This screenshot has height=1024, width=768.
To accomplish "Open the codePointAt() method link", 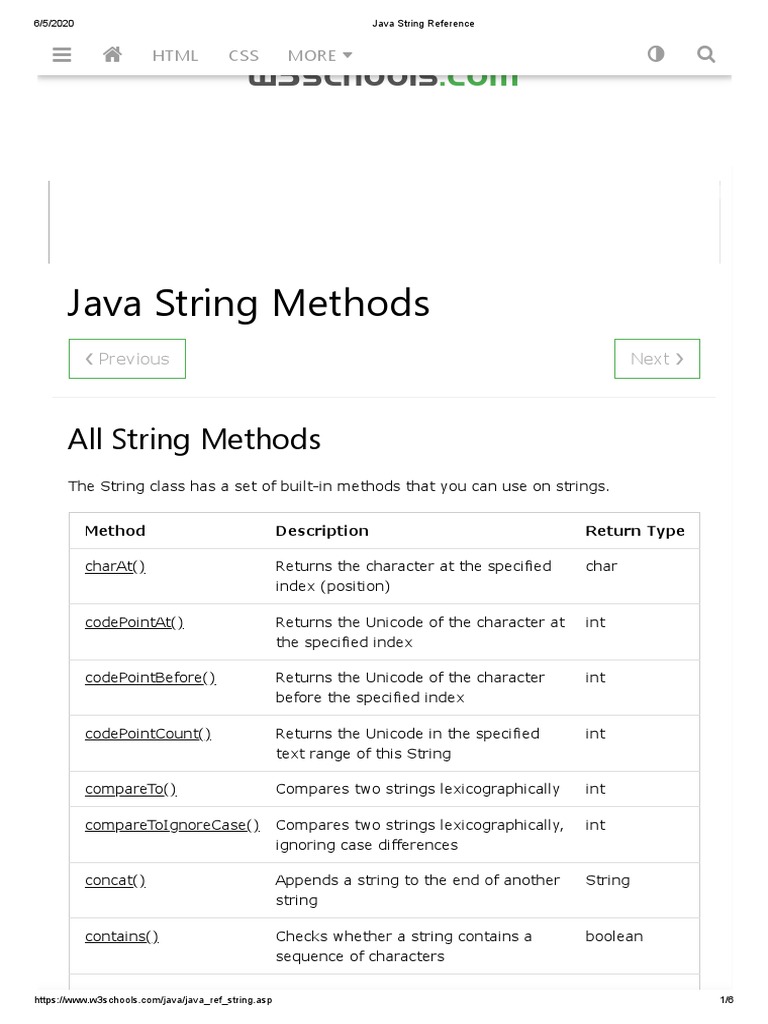I will [x=134, y=622].
